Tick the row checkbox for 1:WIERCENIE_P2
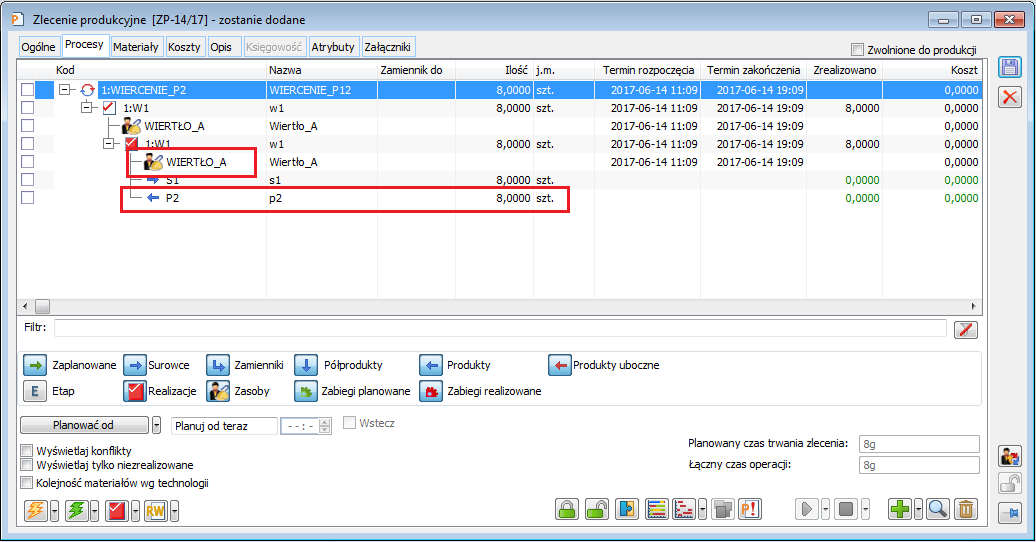This screenshot has height=542, width=1036. [27, 89]
